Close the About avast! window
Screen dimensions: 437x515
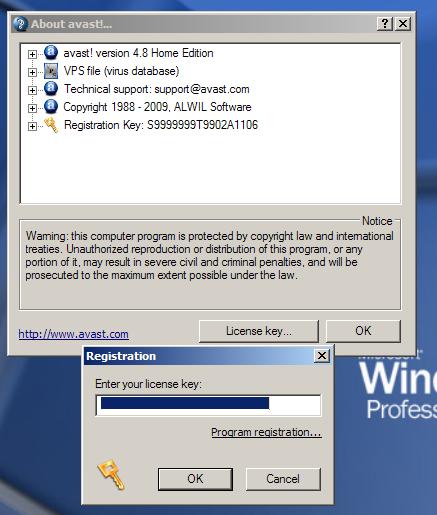[x=403, y=24]
